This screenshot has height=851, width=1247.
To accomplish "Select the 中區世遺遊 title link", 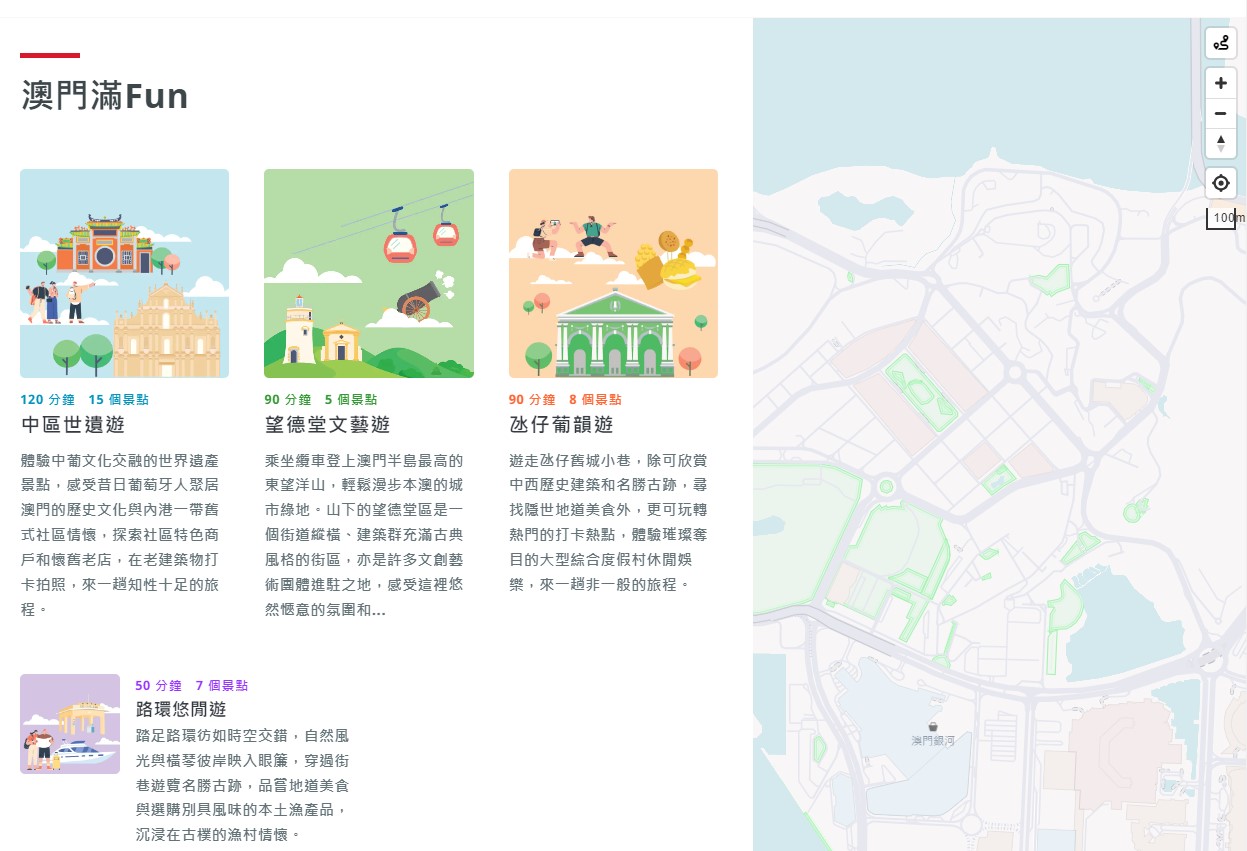I will pos(73,424).
